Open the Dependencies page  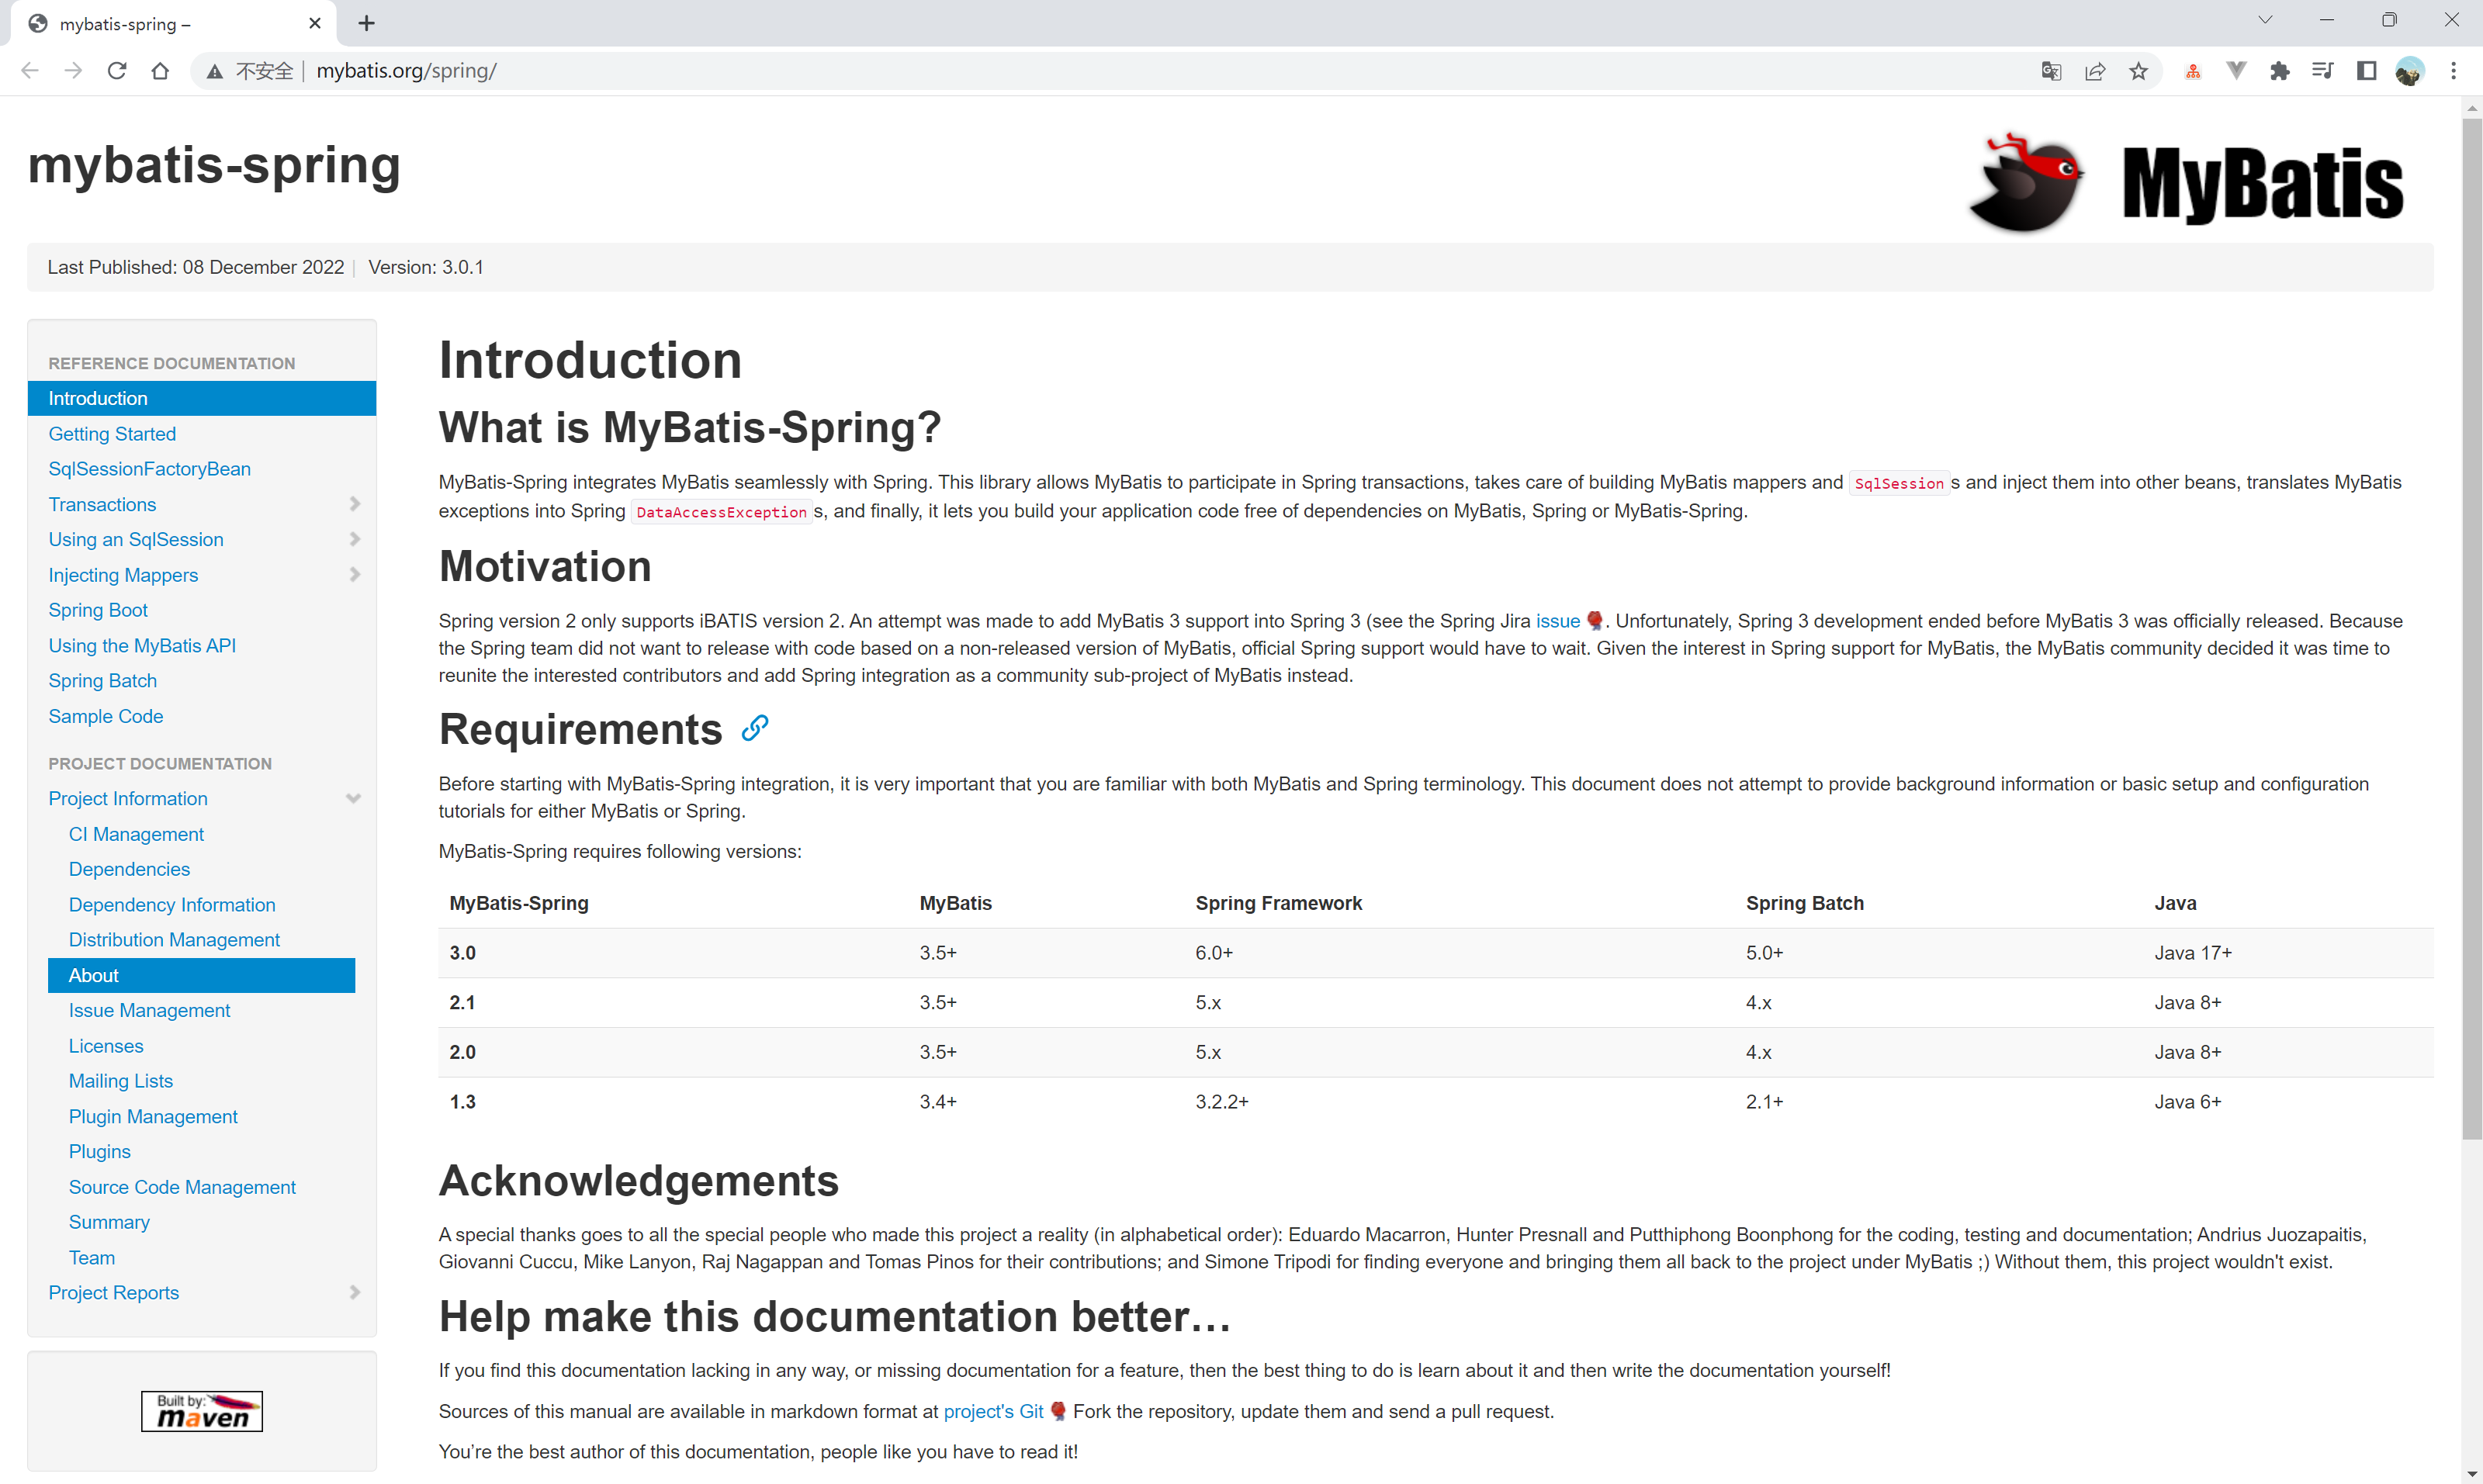pyautogui.click(x=129, y=869)
